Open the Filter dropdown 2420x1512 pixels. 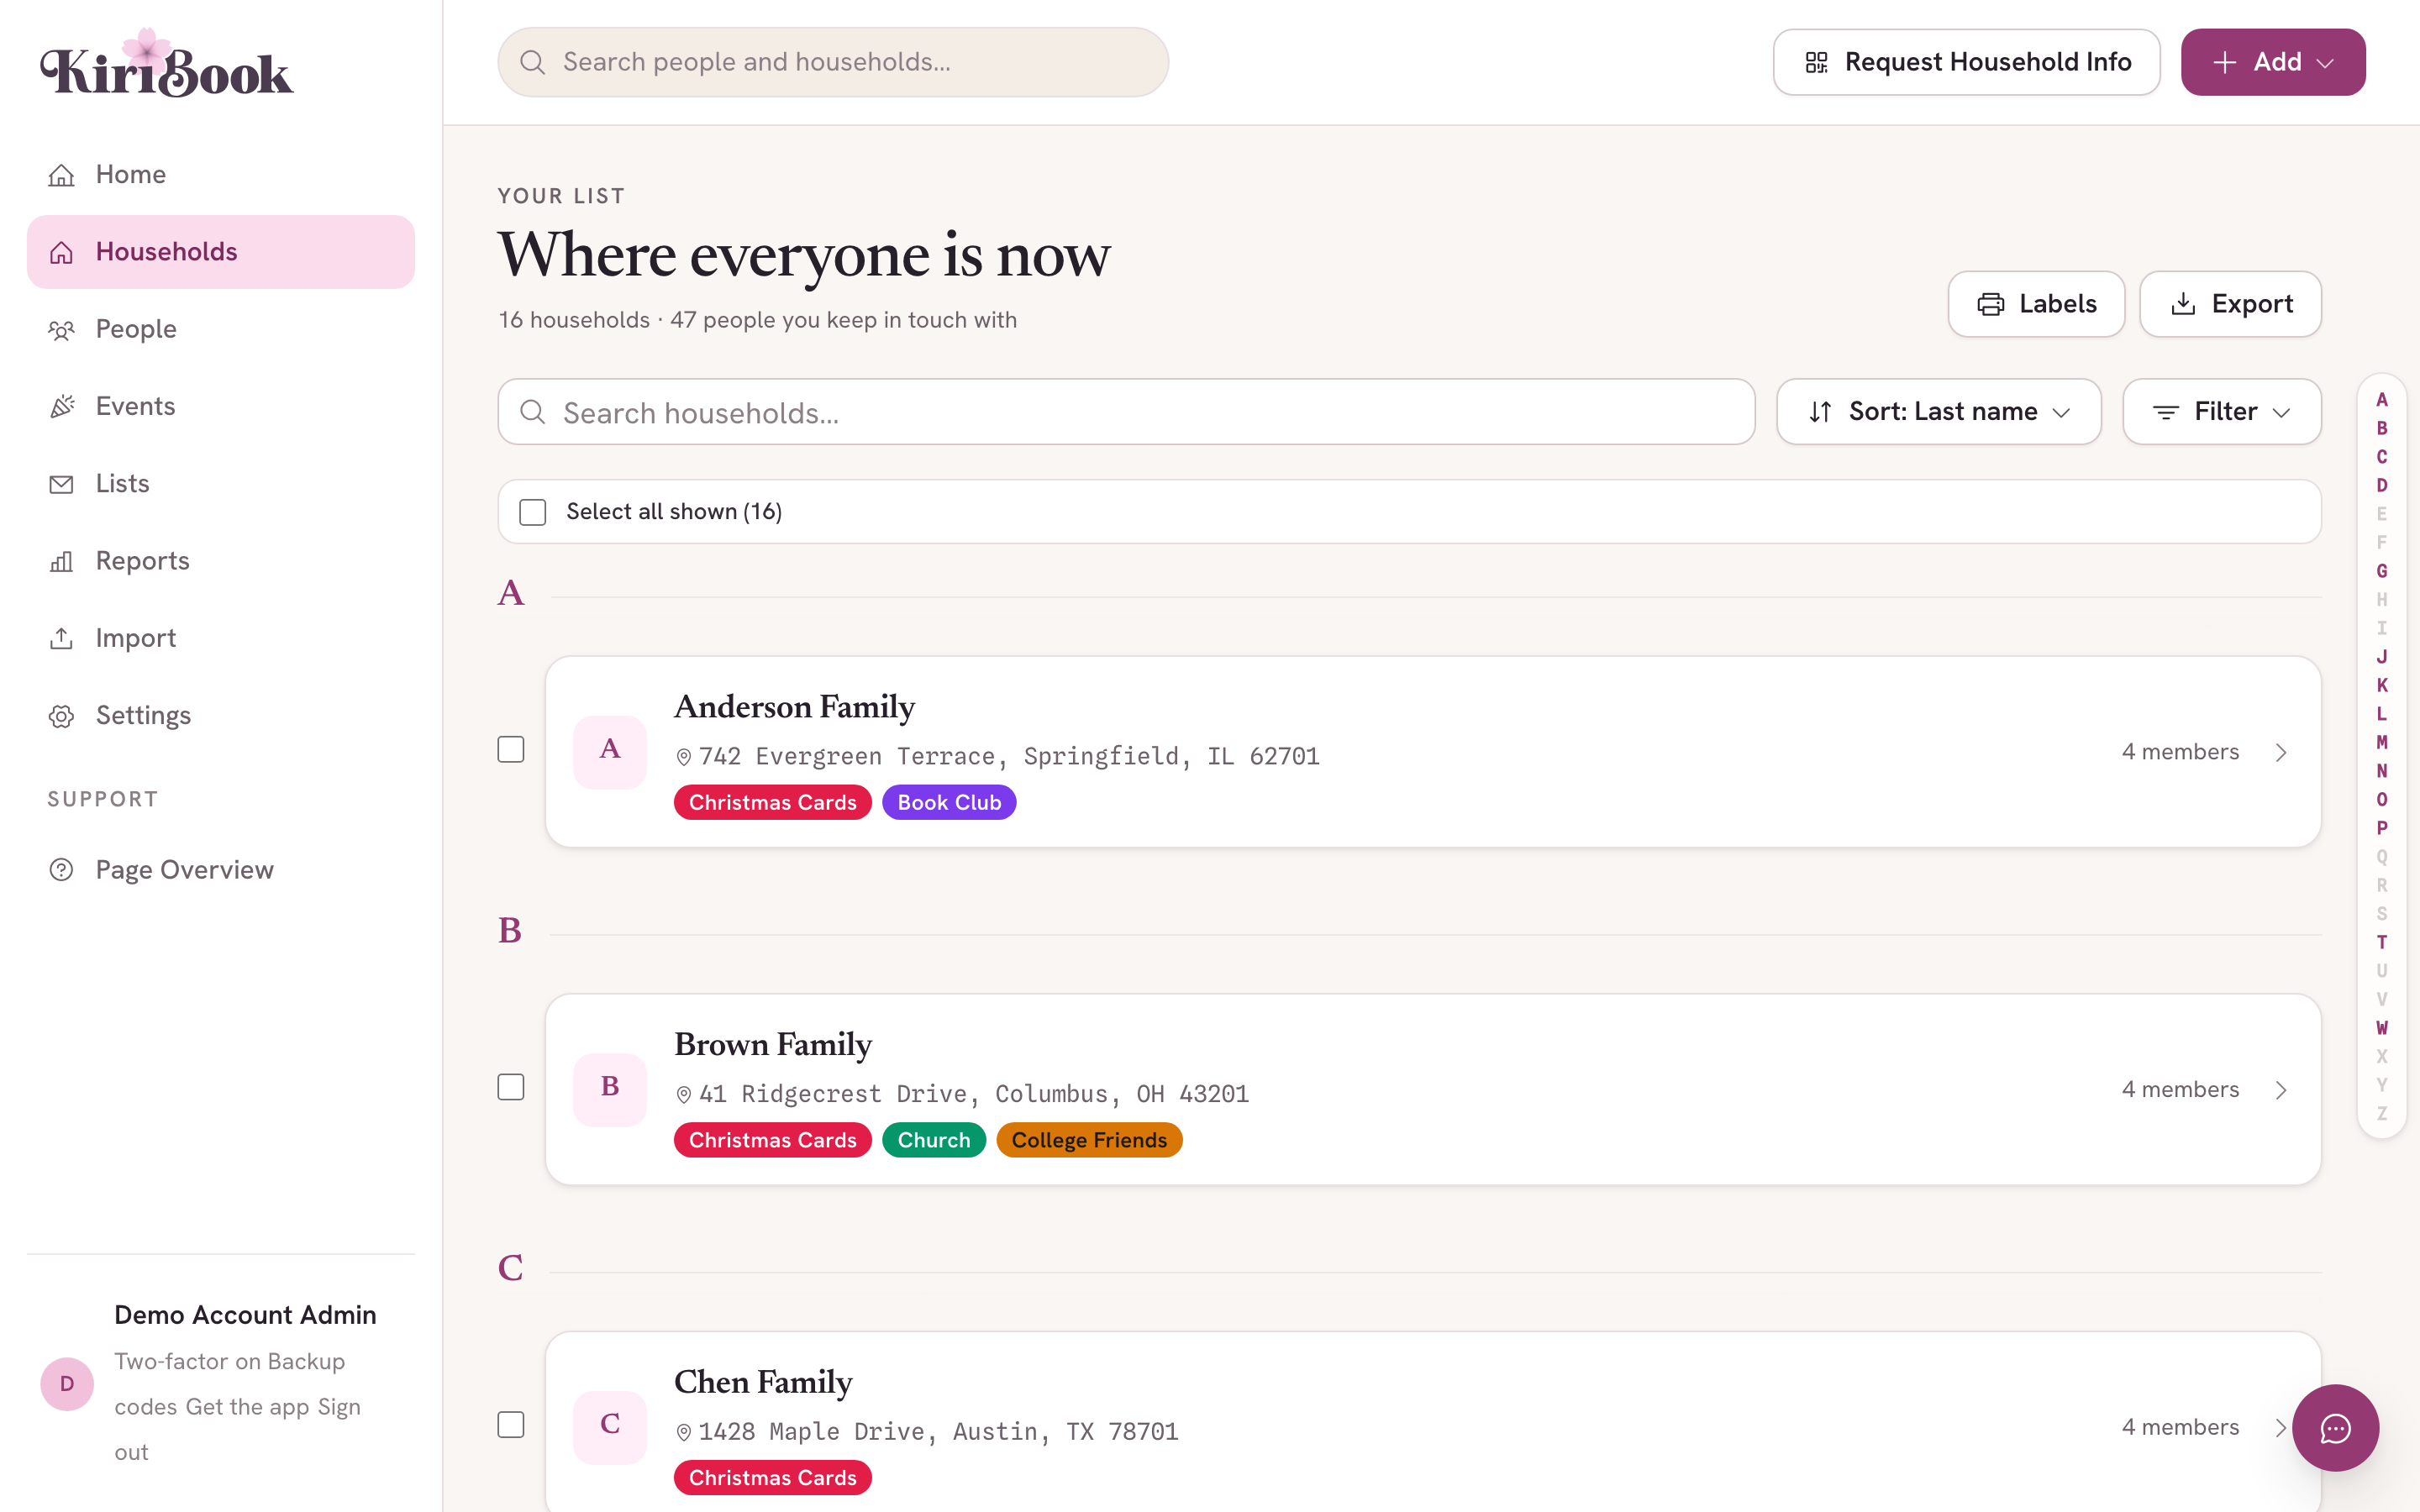[2222, 412]
